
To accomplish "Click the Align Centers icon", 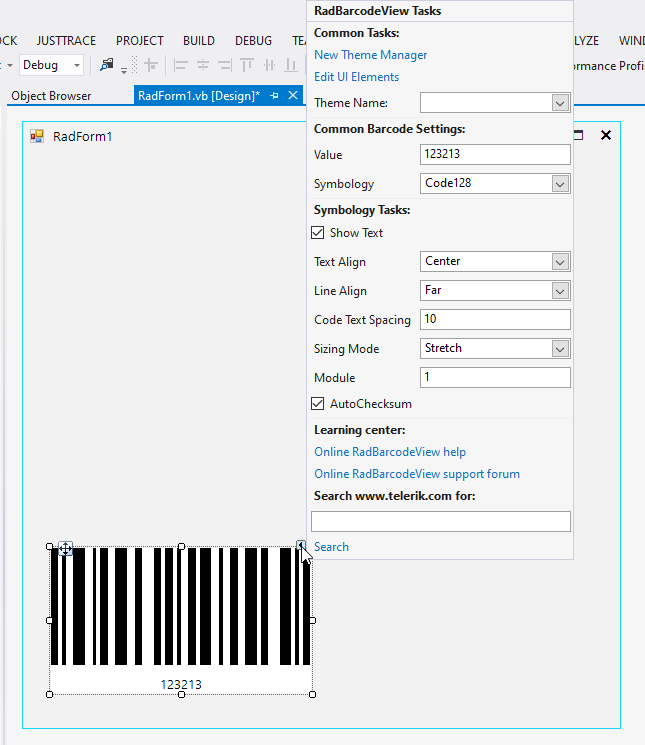I will [x=203, y=65].
